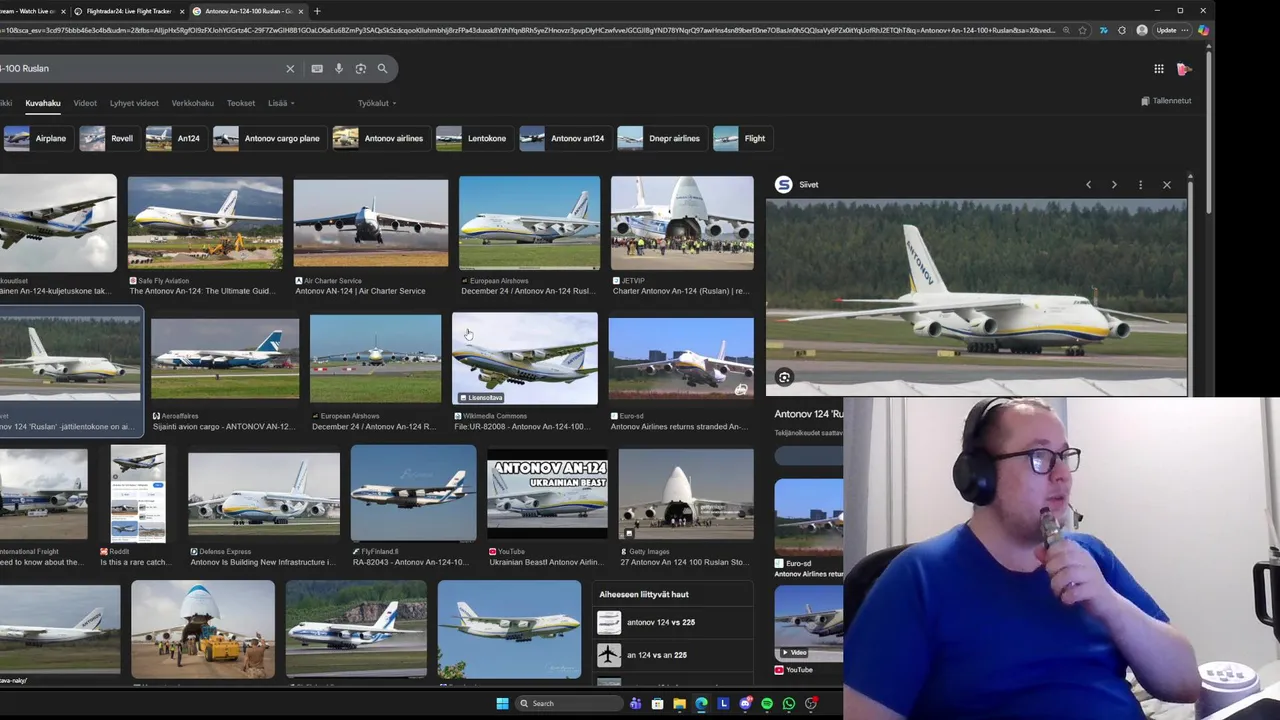The width and height of the screenshot is (1280, 720).
Task: Switch to the Teokset tab
Action: click(x=241, y=103)
